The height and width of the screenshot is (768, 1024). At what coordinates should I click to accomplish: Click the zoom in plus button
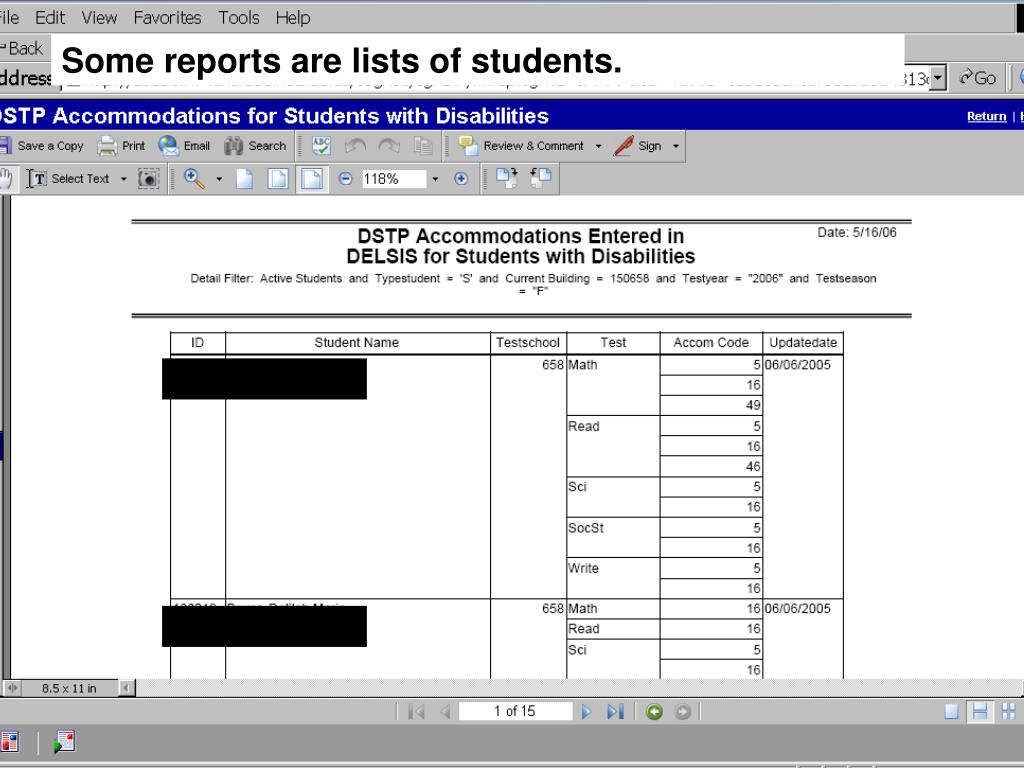coord(461,179)
